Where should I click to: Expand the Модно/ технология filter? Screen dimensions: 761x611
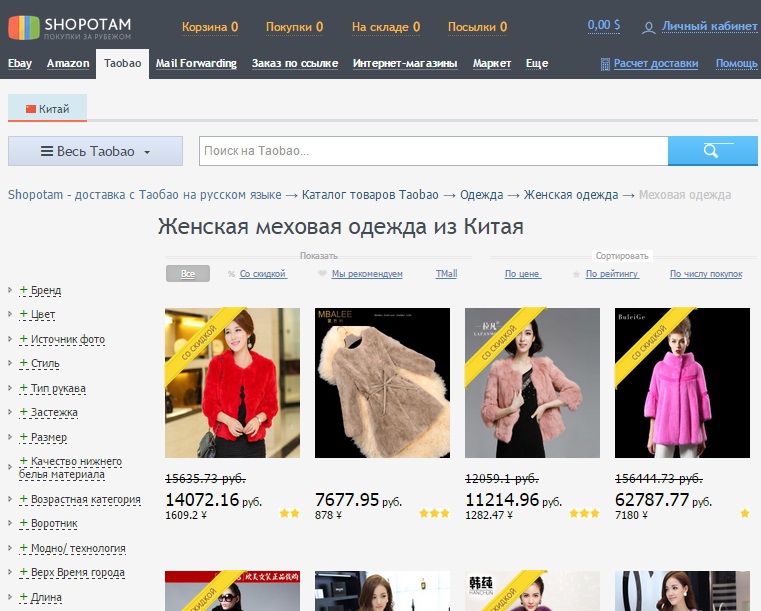click(72, 548)
